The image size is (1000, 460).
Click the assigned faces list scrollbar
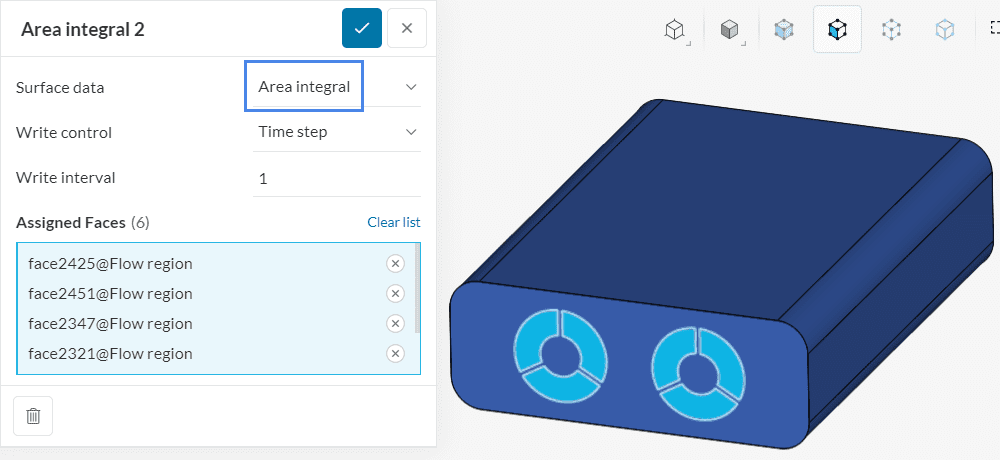click(416, 290)
